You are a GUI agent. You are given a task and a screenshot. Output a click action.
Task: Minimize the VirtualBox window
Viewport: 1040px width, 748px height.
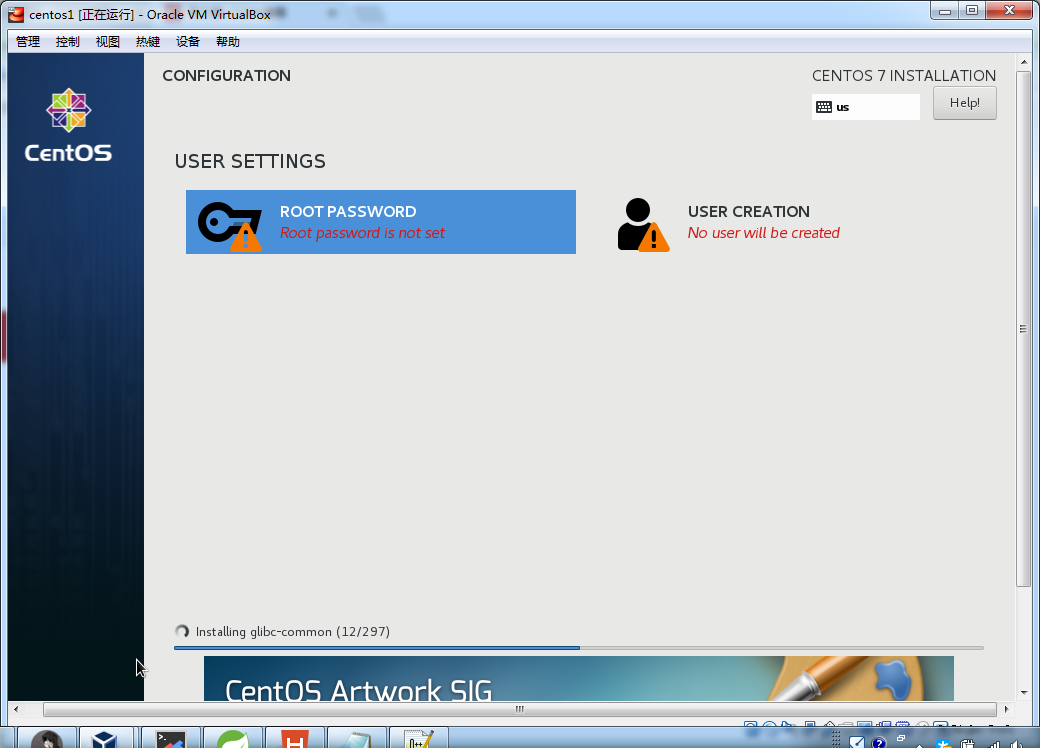945,11
